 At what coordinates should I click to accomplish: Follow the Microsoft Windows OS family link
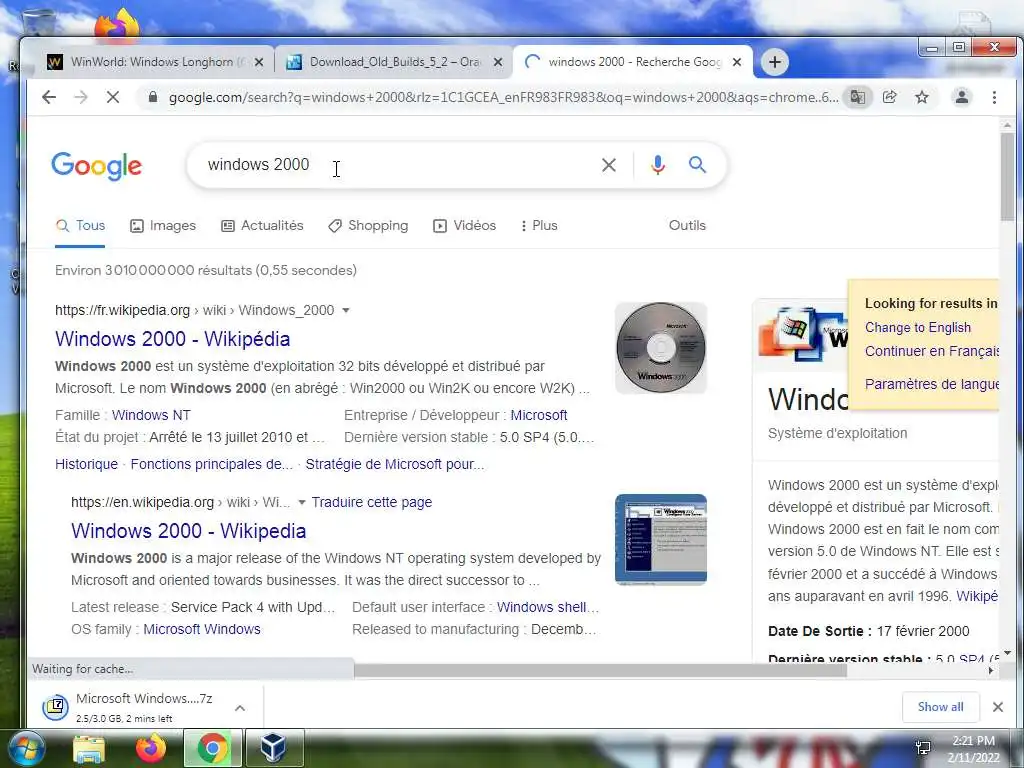coord(202,630)
